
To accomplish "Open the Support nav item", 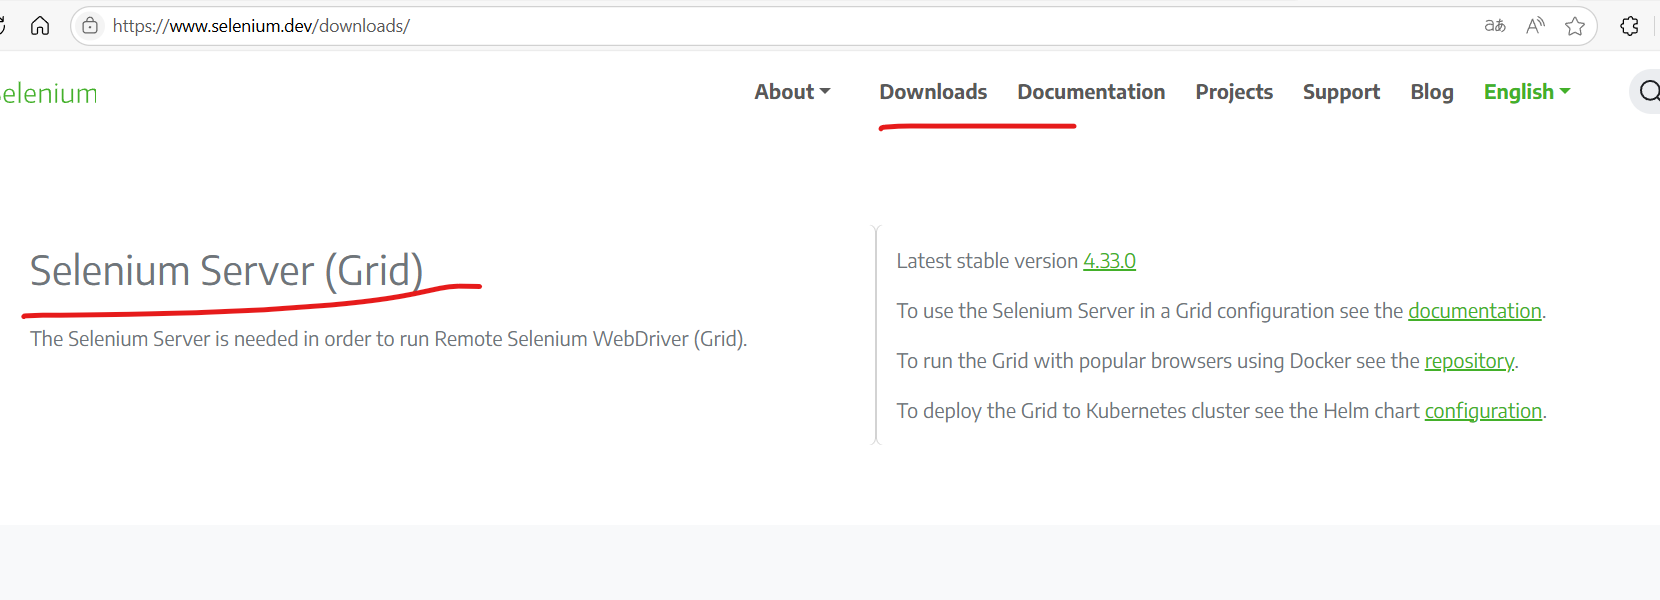I will pos(1341,92).
